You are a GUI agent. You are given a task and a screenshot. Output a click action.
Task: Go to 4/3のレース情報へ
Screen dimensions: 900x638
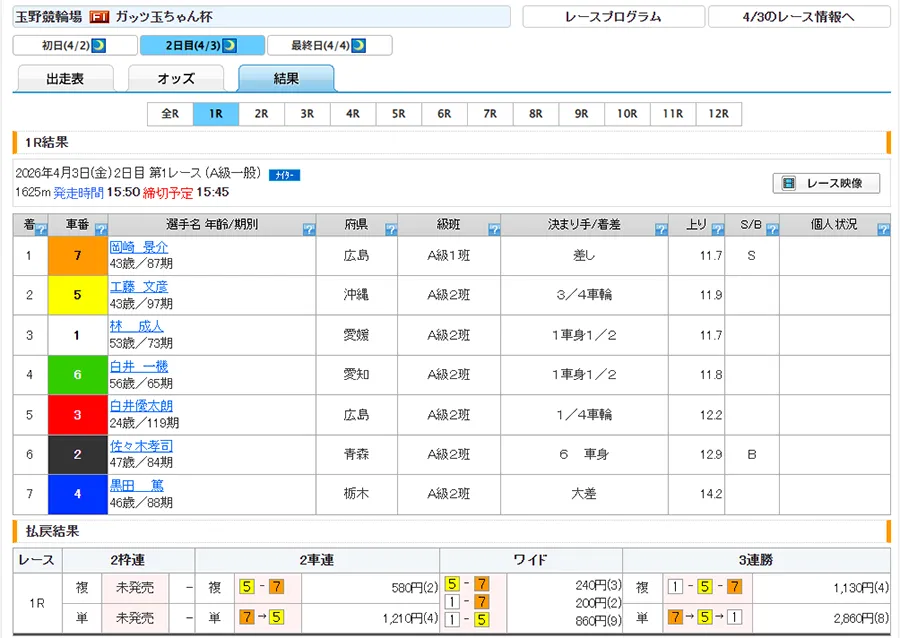798,17
